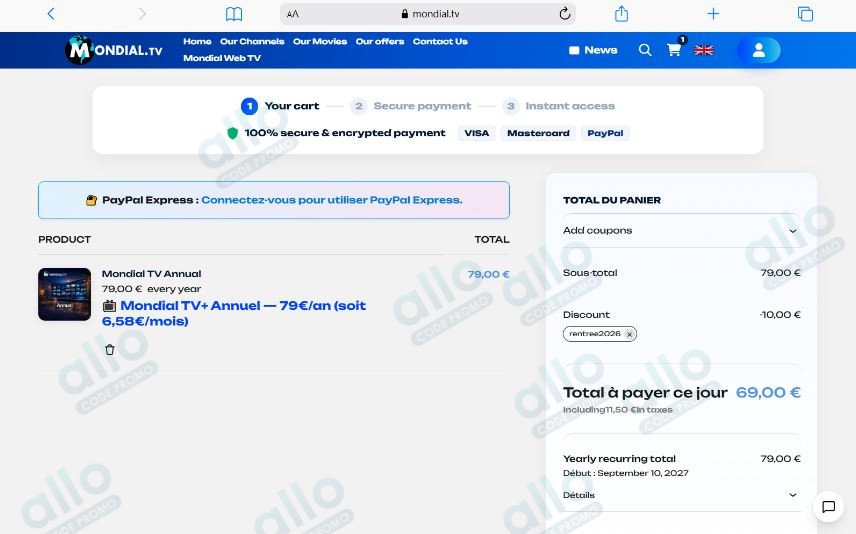Open Mondial Web TV menu item

point(222,58)
